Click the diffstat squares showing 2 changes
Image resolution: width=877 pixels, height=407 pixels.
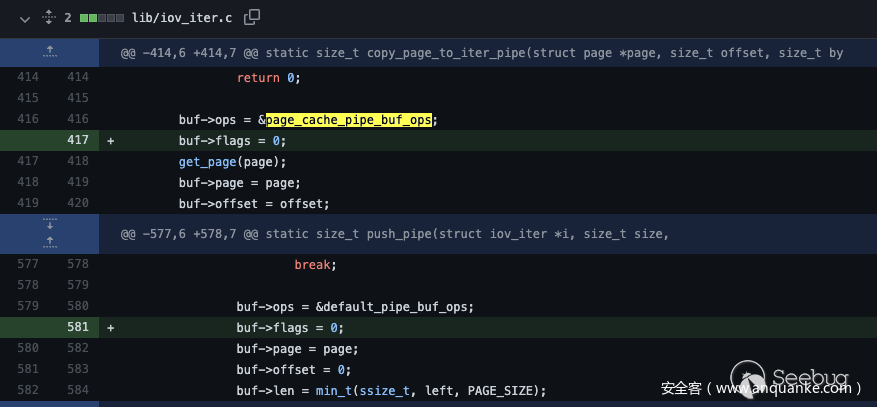[x=102, y=18]
